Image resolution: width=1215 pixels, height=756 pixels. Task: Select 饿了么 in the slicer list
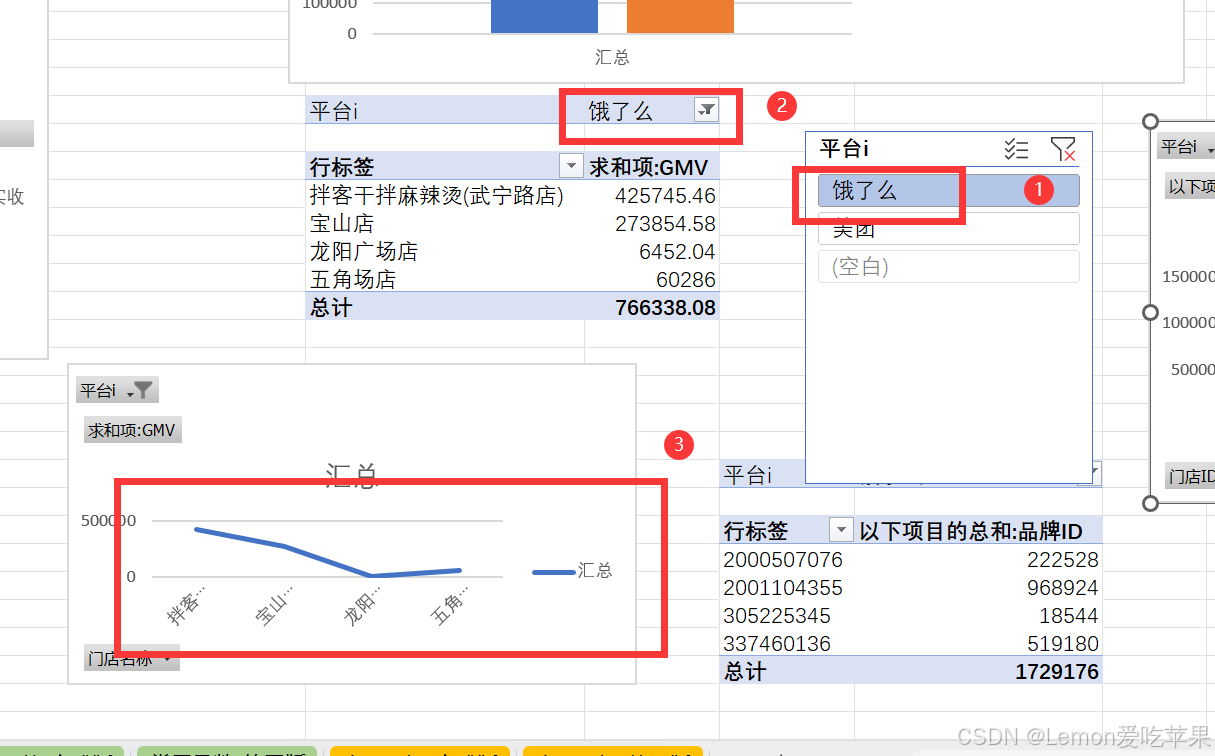[x=948, y=190]
